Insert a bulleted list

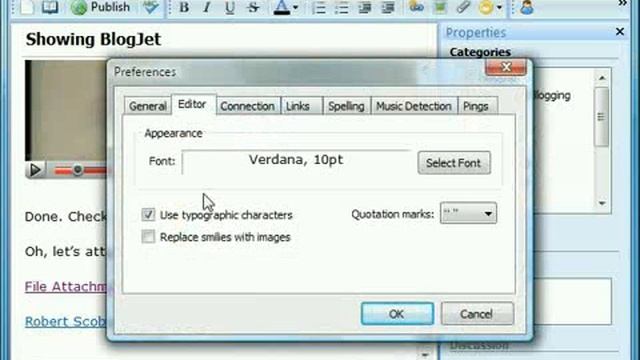(x=342, y=8)
